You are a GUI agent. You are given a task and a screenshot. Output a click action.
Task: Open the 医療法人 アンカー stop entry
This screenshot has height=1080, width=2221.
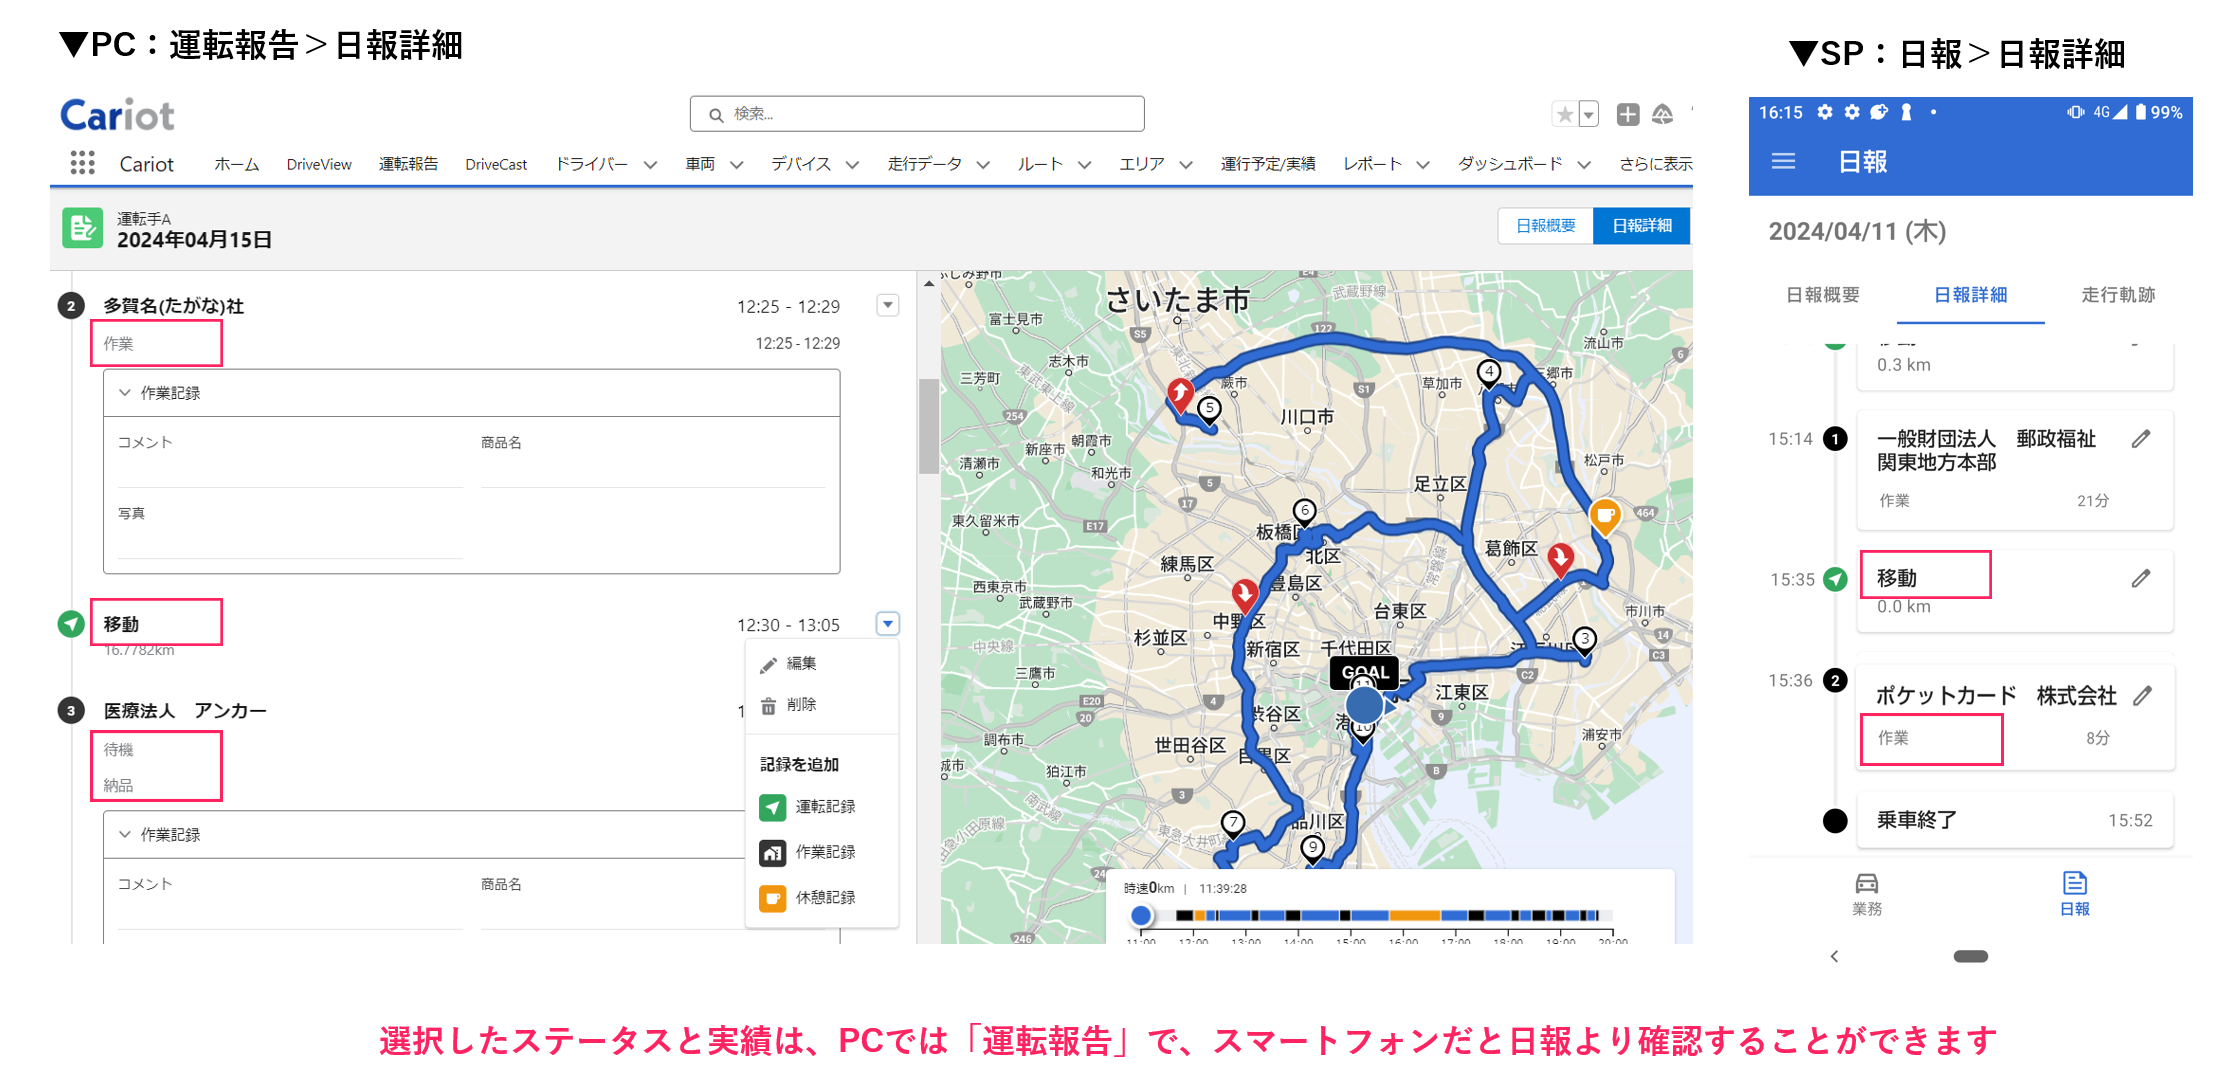pos(185,711)
